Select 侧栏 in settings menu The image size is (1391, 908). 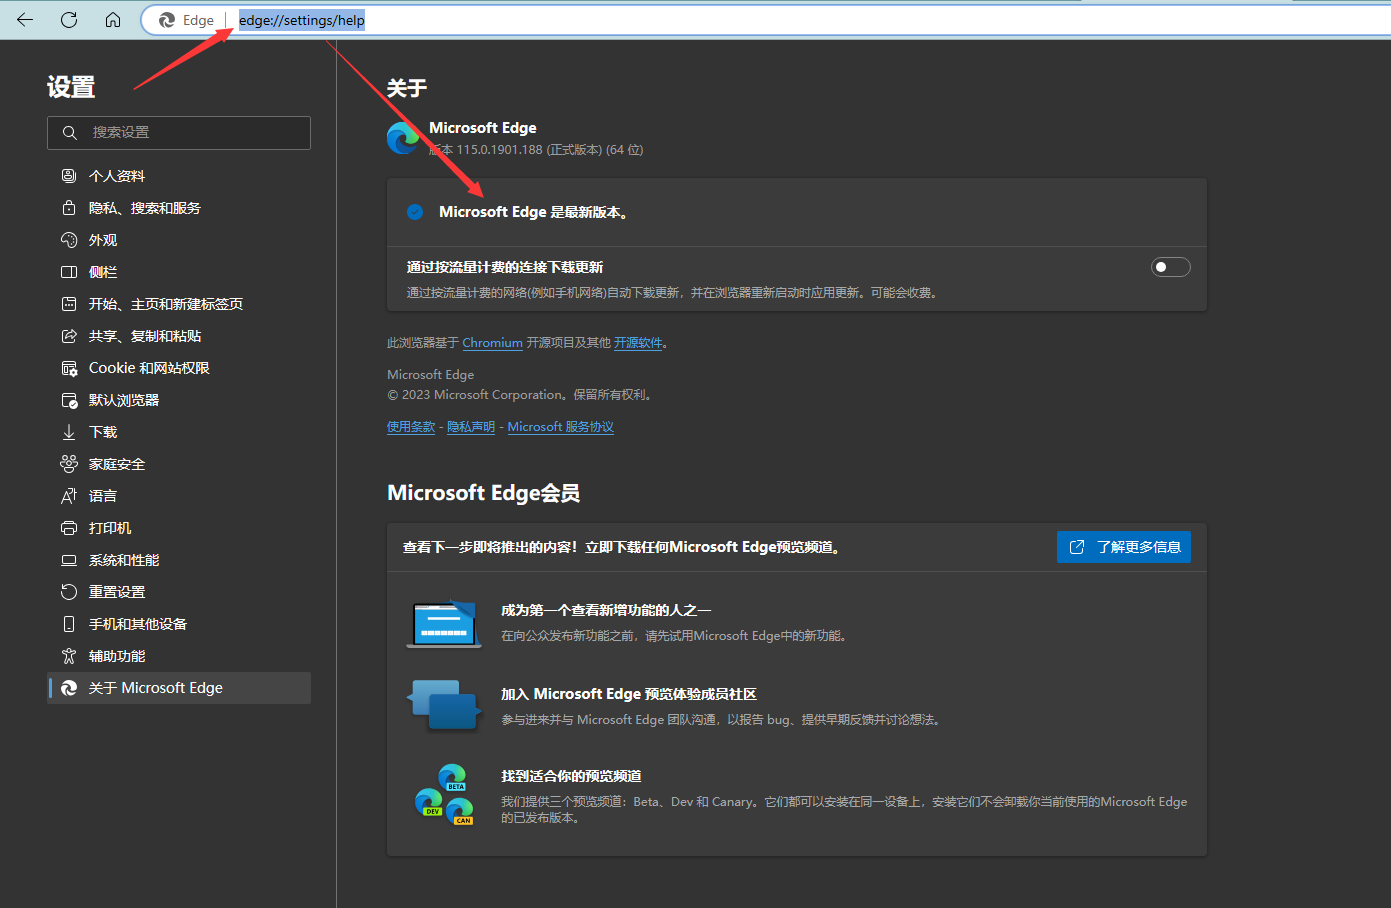point(179,272)
